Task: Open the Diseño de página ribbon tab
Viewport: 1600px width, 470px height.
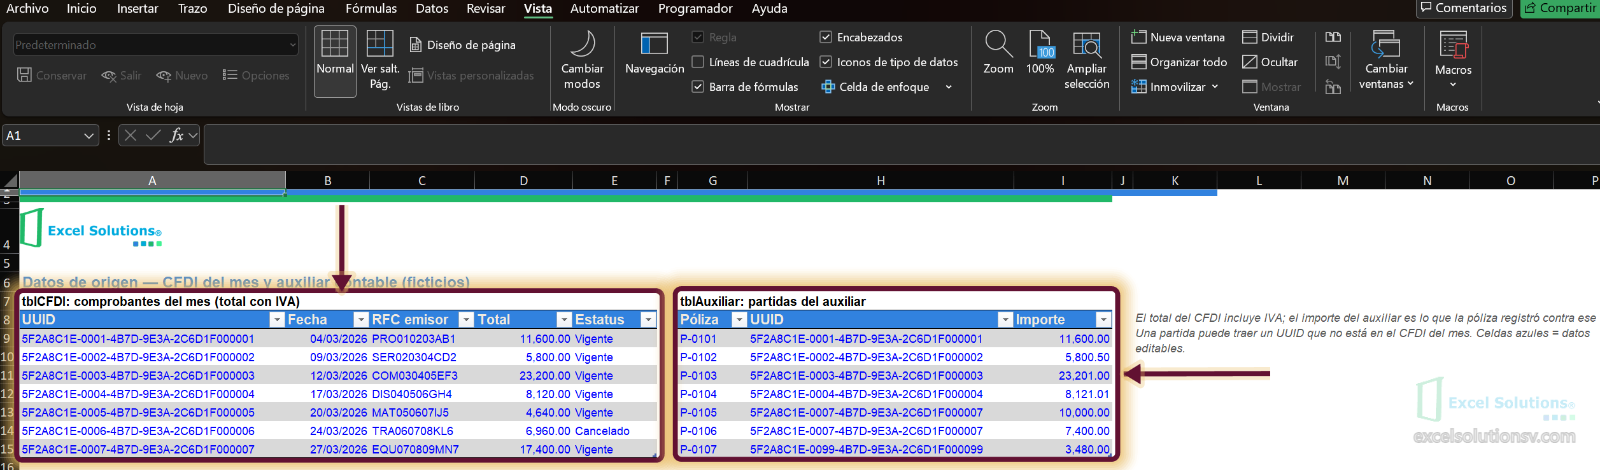Action: (276, 8)
